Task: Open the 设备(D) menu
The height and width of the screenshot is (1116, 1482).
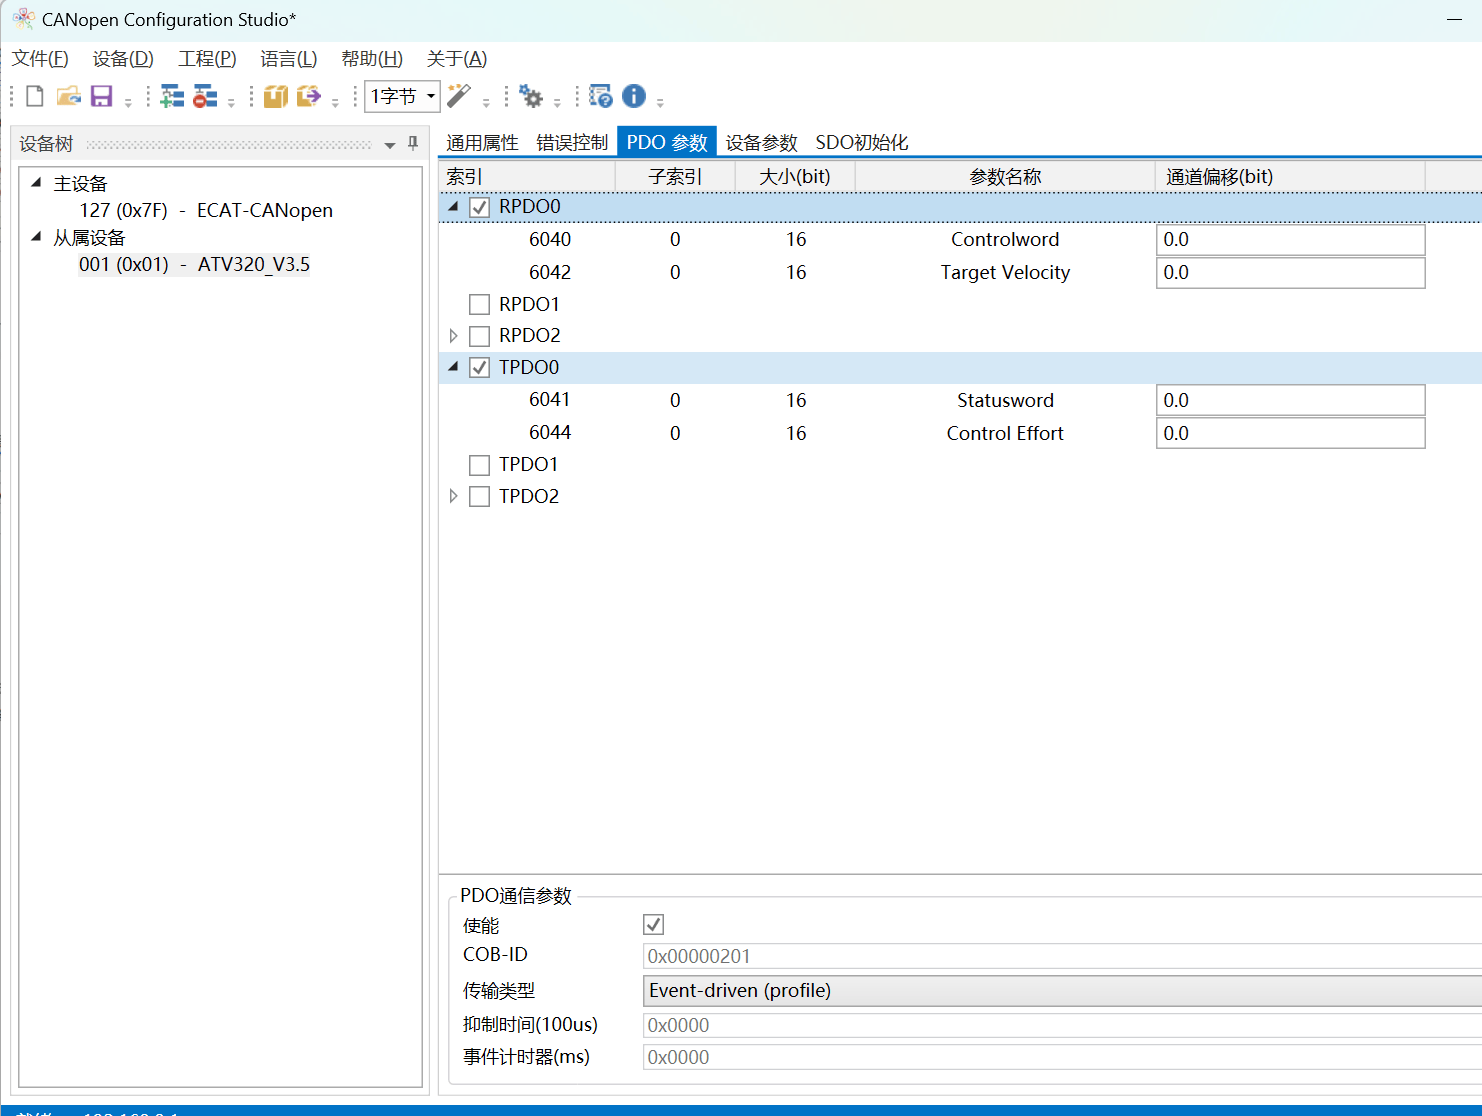Action: point(123,59)
